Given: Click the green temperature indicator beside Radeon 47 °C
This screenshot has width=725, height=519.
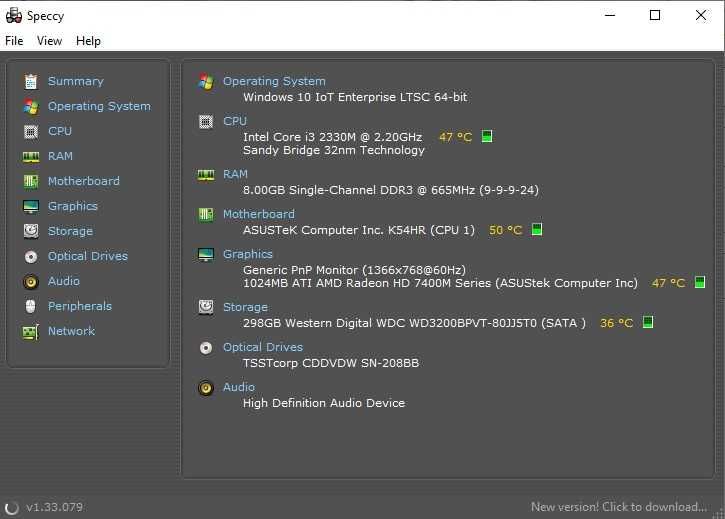Looking at the screenshot, I should pos(700,282).
